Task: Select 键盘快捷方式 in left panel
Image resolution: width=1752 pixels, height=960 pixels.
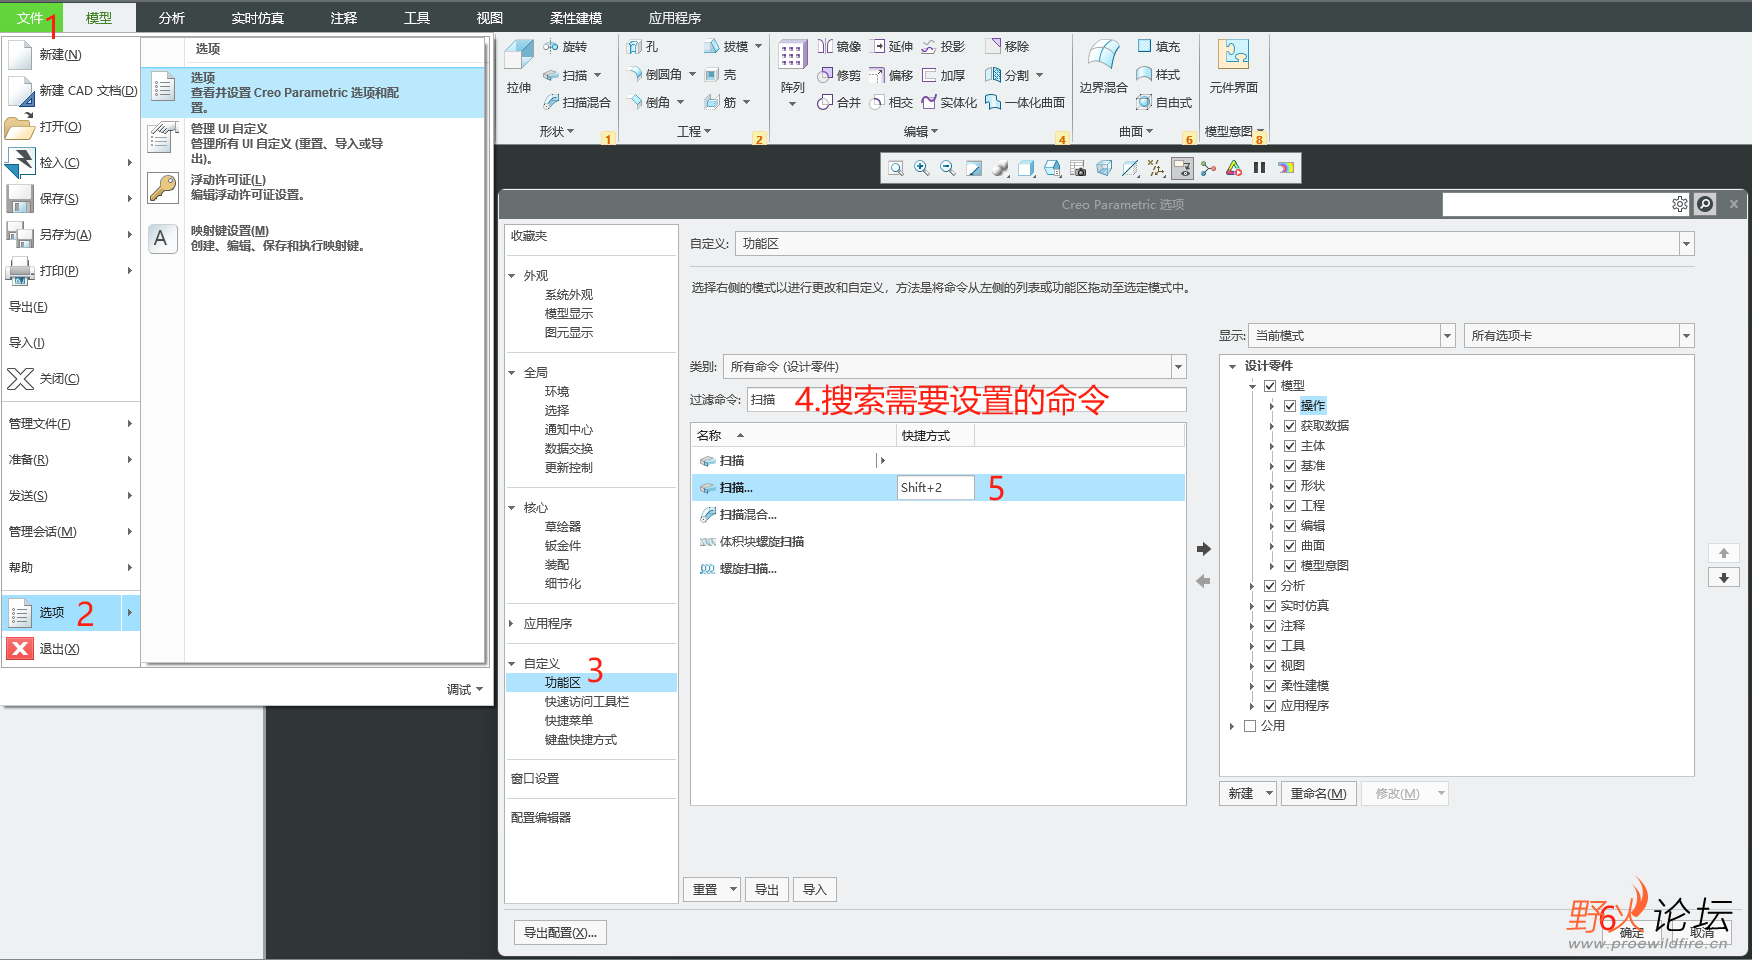Action: point(580,740)
